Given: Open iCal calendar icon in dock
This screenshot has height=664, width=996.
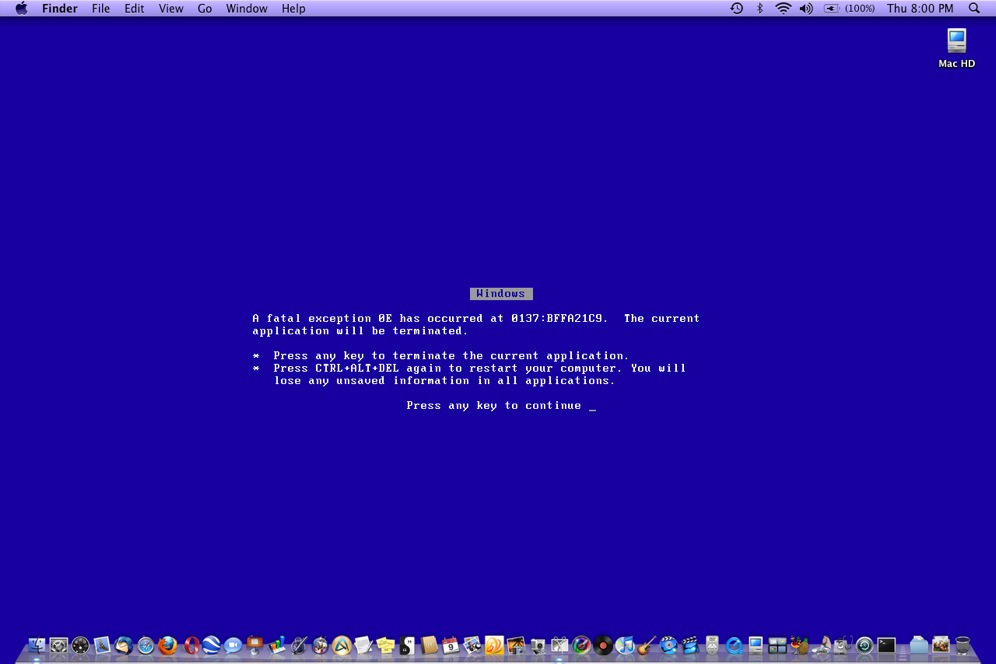Looking at the screenshot, I should [x=450, y=646].
